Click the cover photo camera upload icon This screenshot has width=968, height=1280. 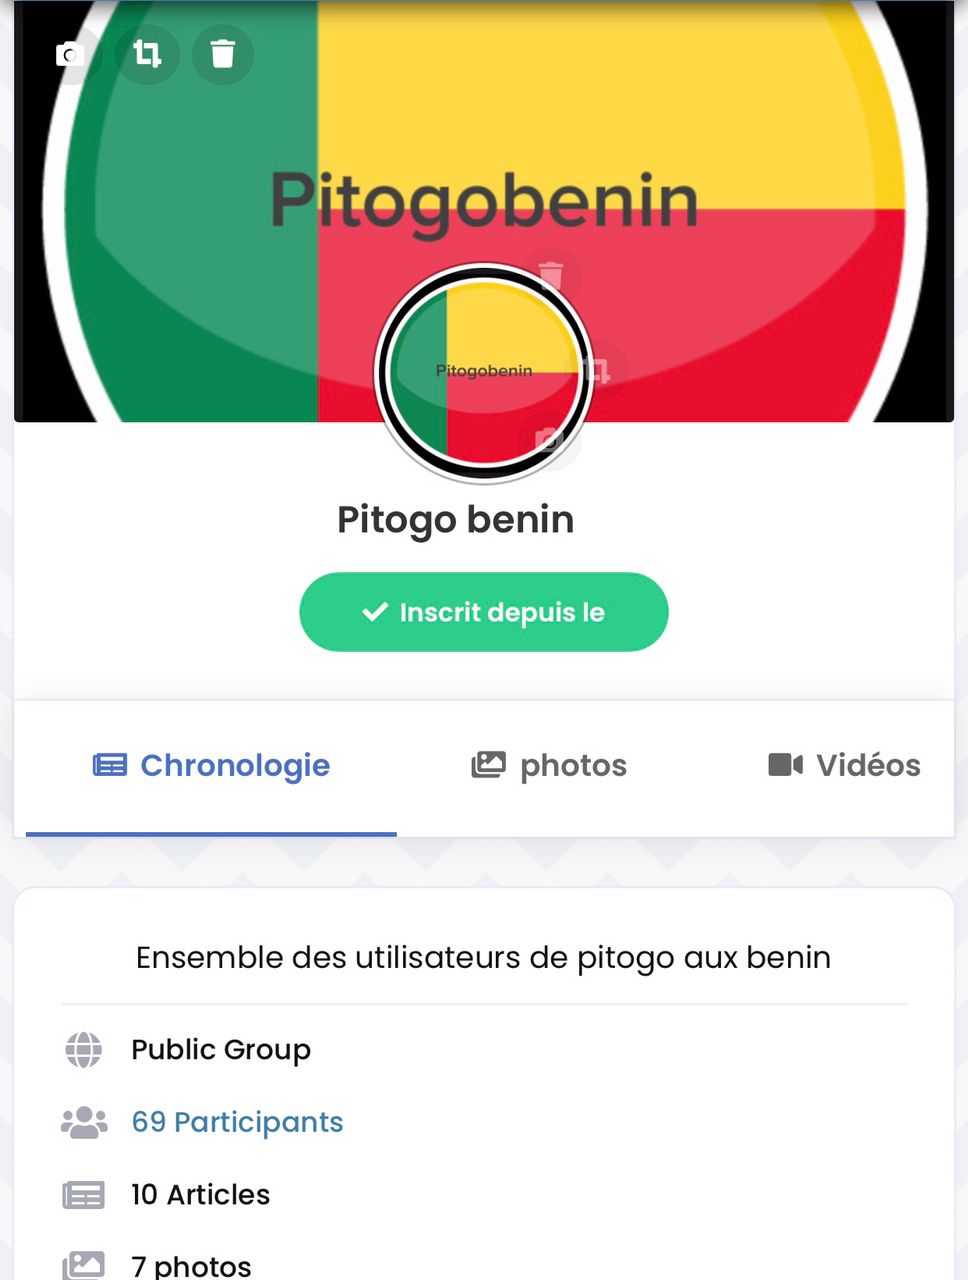70,54
